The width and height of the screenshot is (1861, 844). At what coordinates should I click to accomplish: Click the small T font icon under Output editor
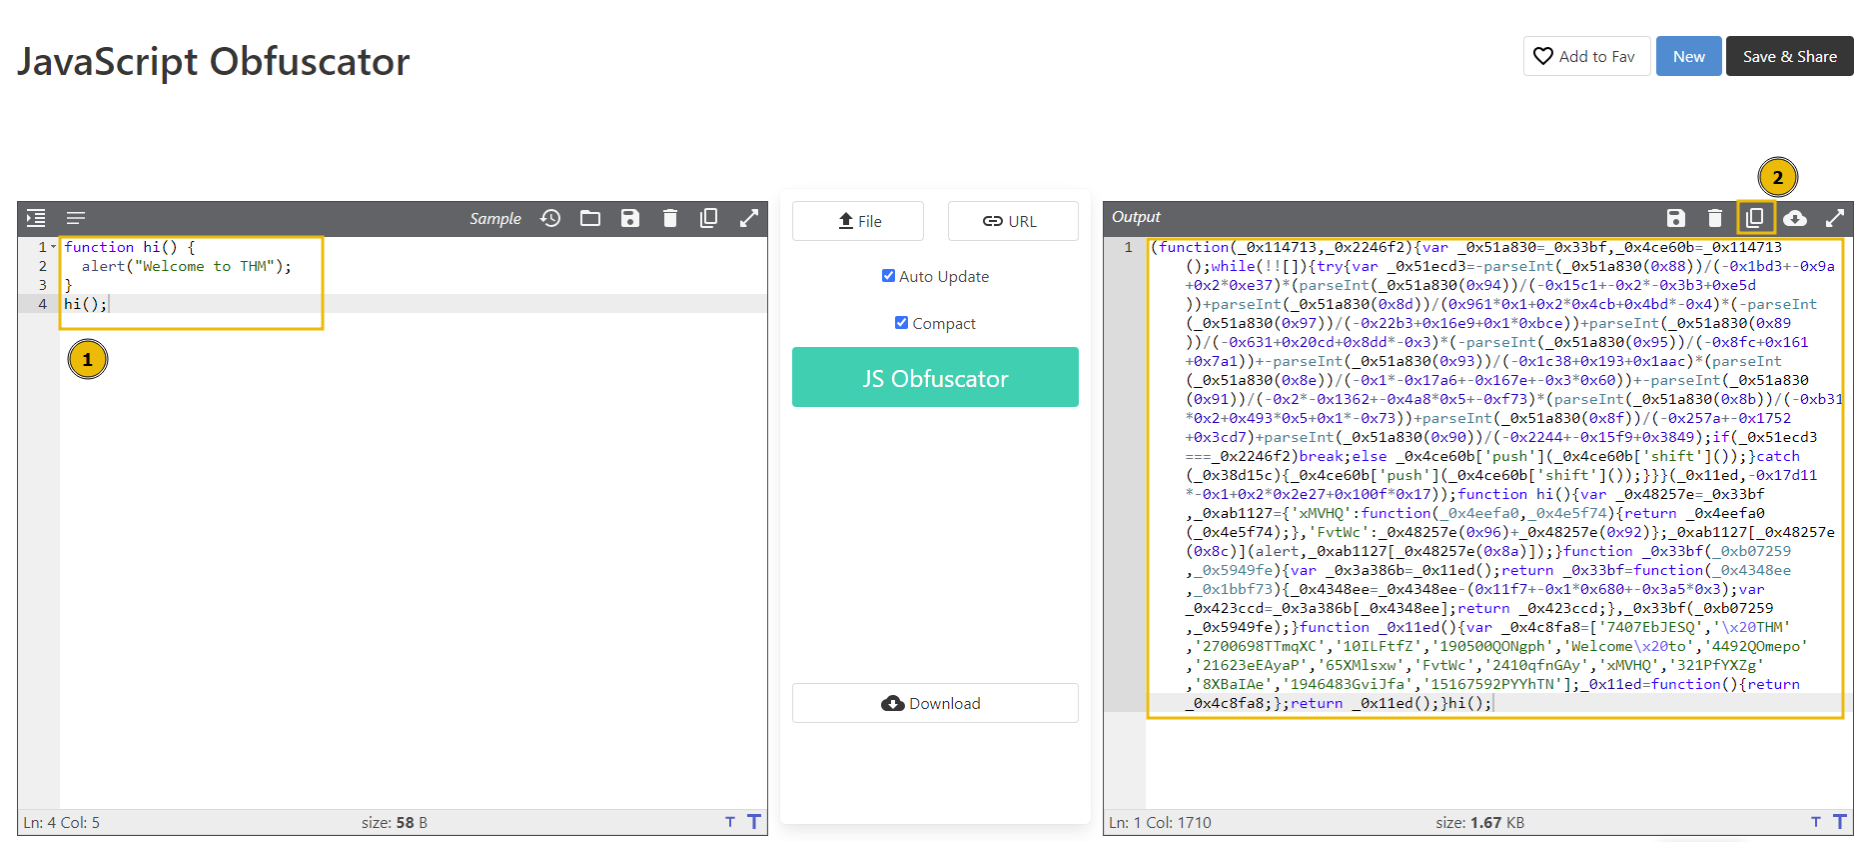point(1816,822)
